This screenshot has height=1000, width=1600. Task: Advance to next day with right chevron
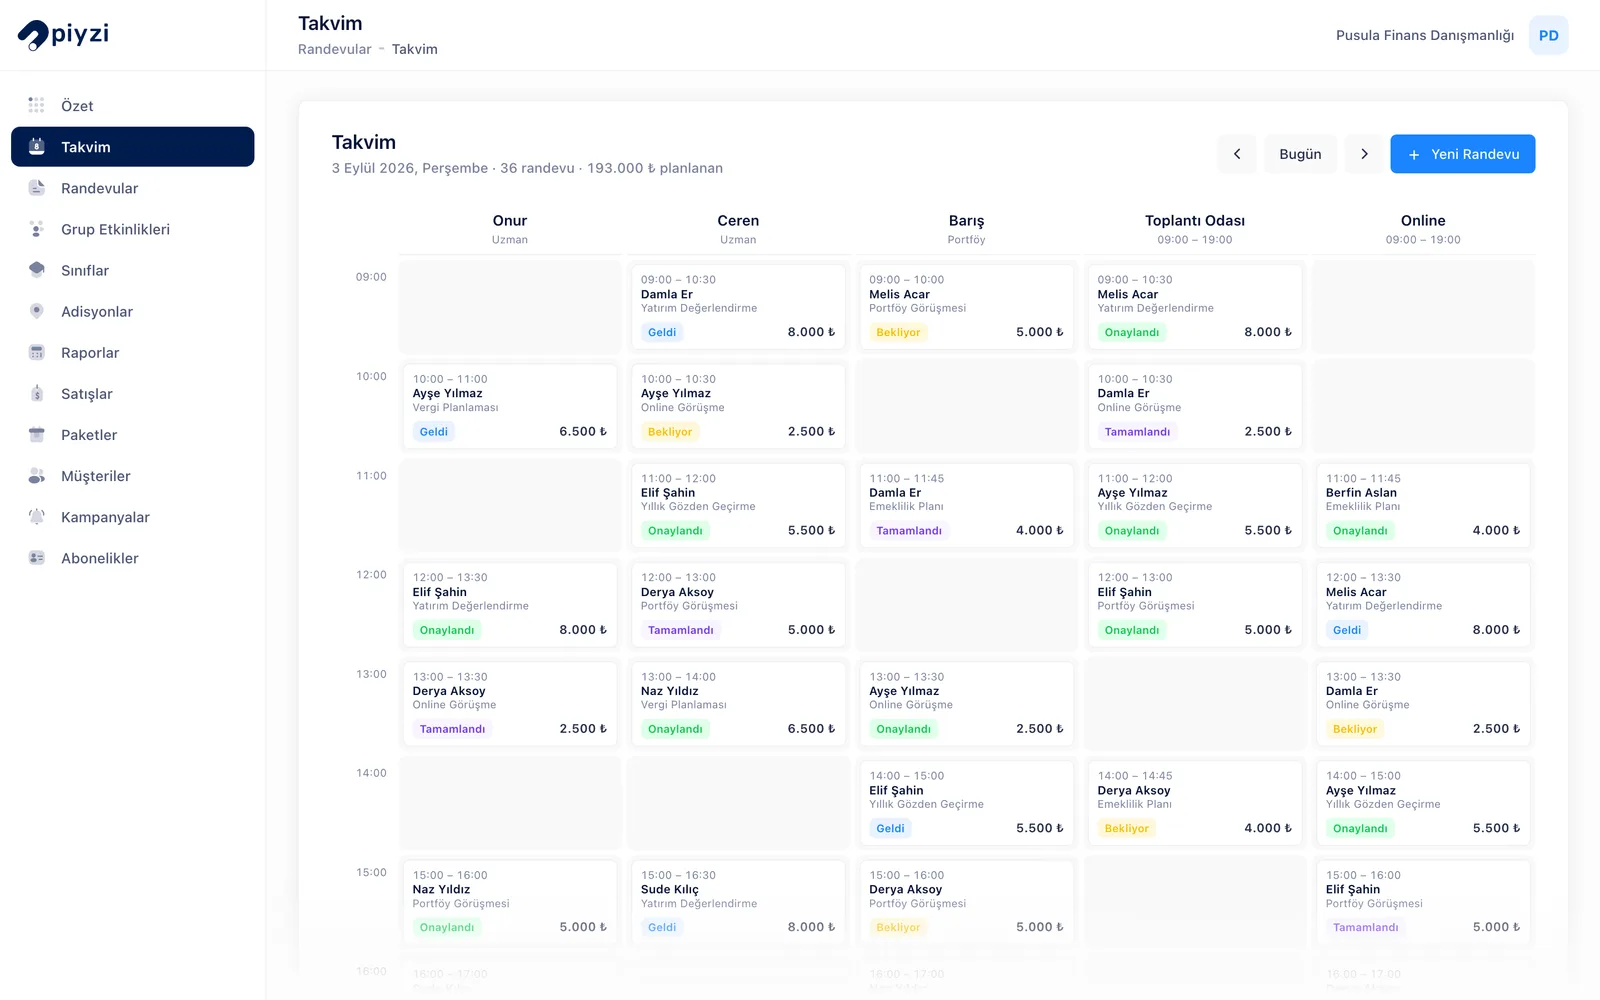pyautogui.click(x=1364, y=154)
